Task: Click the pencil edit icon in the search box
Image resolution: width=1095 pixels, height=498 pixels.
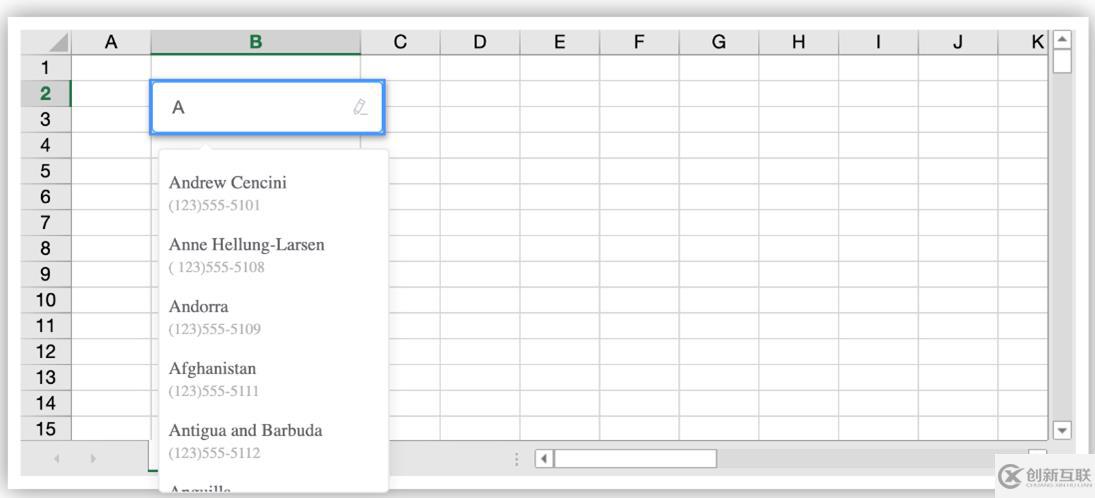Action: point(360,107)
